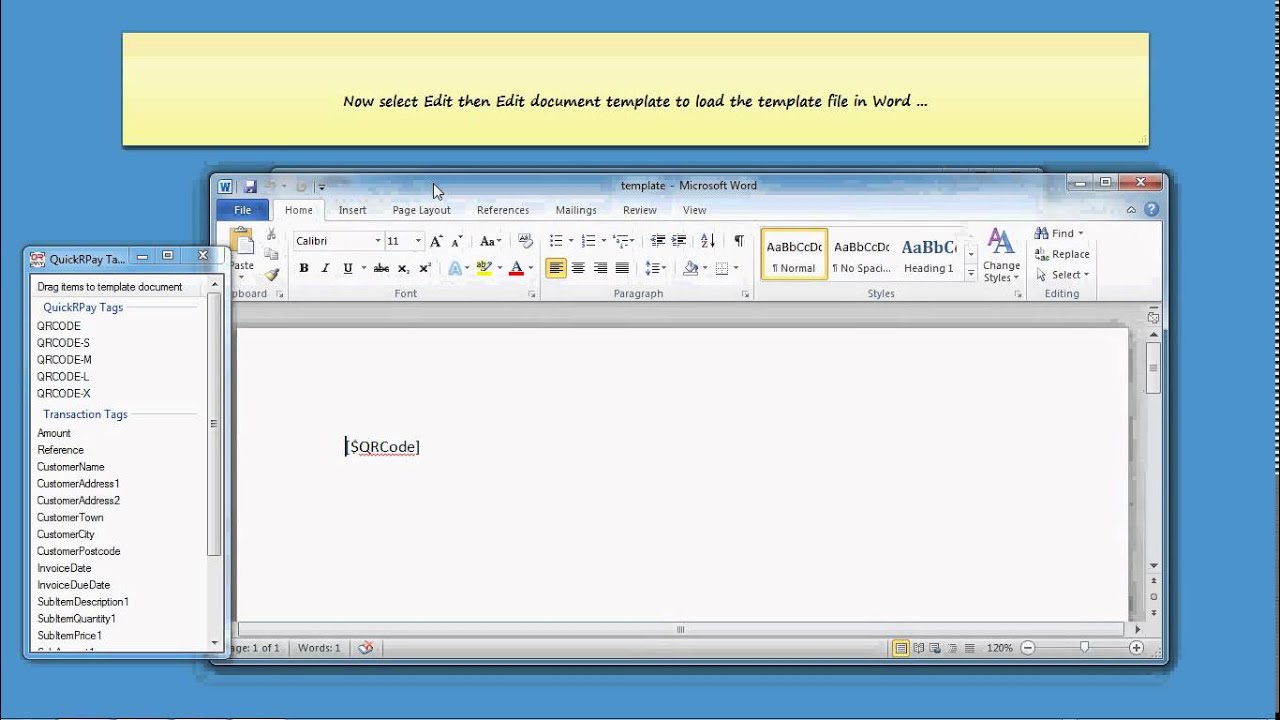
Task: Open the Select dropdown in Editing group
Action: point(1063,275)
